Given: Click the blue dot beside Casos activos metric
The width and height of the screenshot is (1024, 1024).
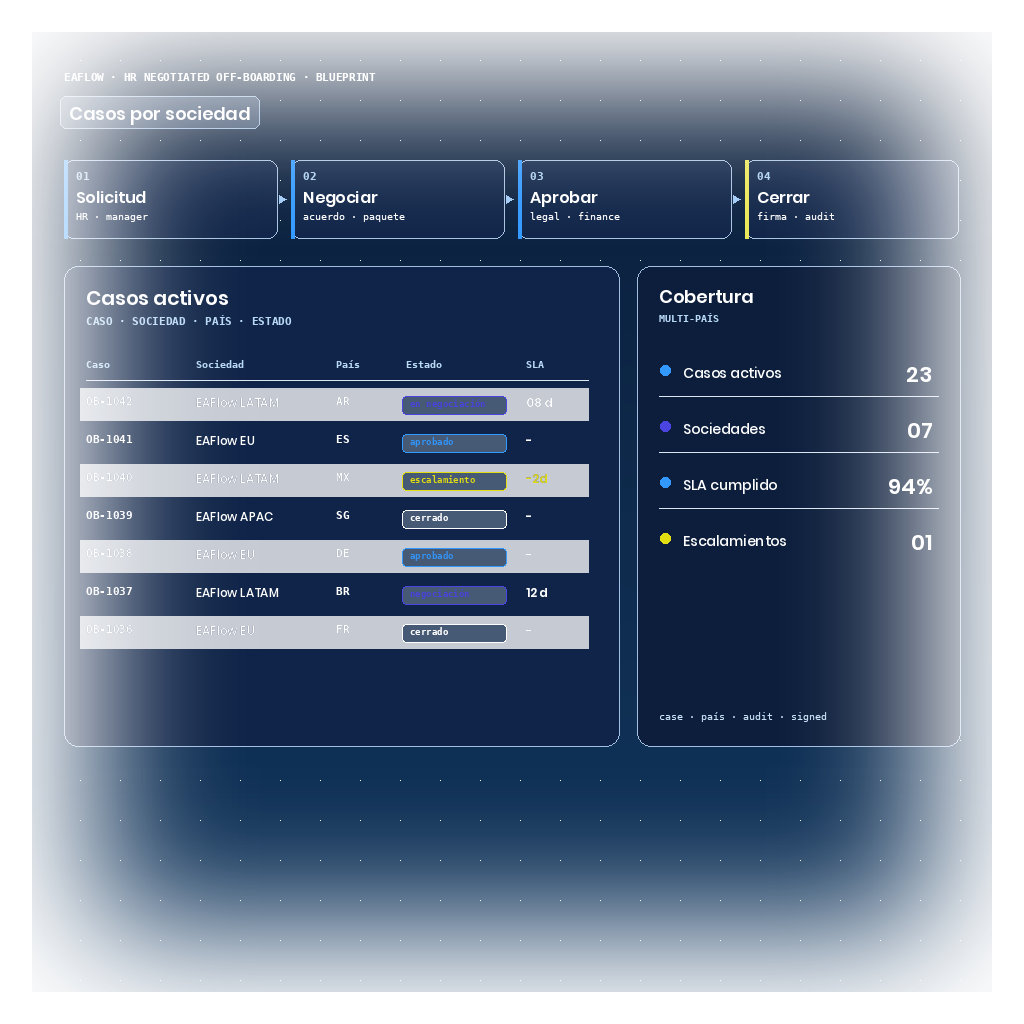Looking at the screenshot, I should pos(665,371).
